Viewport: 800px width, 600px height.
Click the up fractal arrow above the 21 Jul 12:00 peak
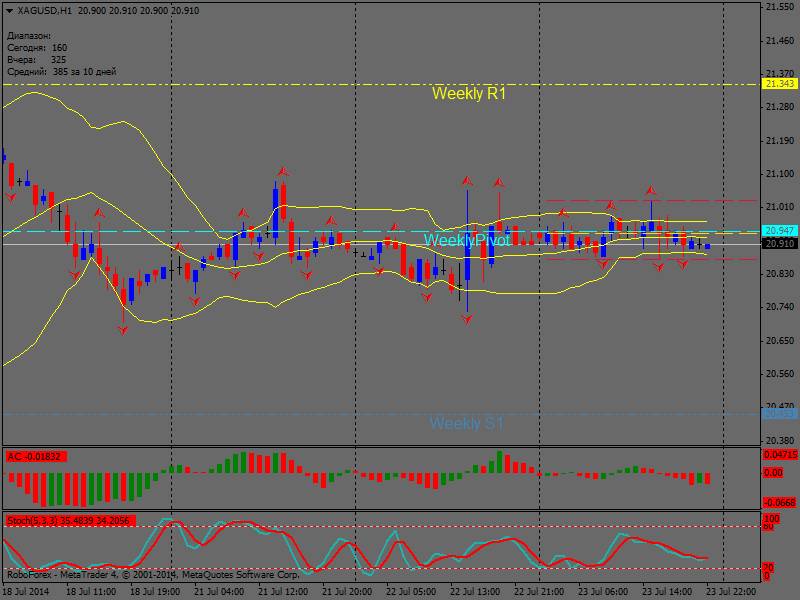point(283,172)
